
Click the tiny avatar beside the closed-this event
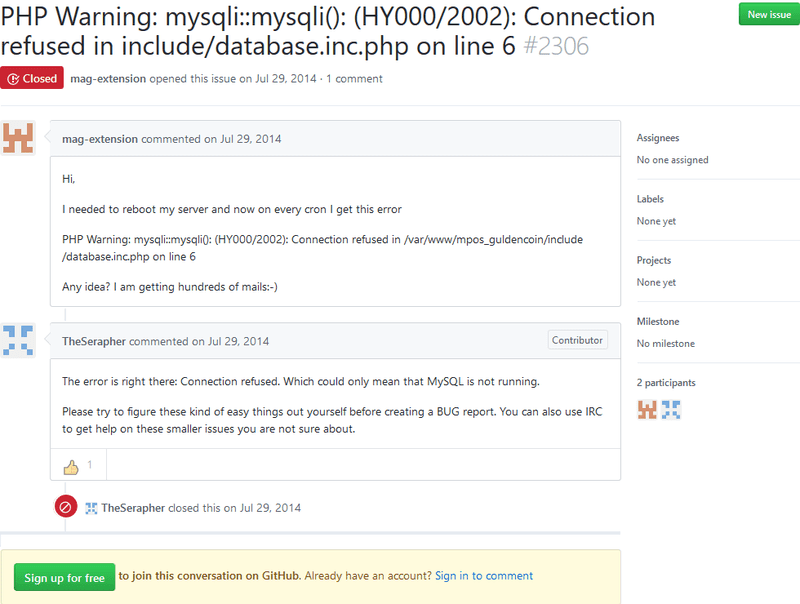click(91, 508)
